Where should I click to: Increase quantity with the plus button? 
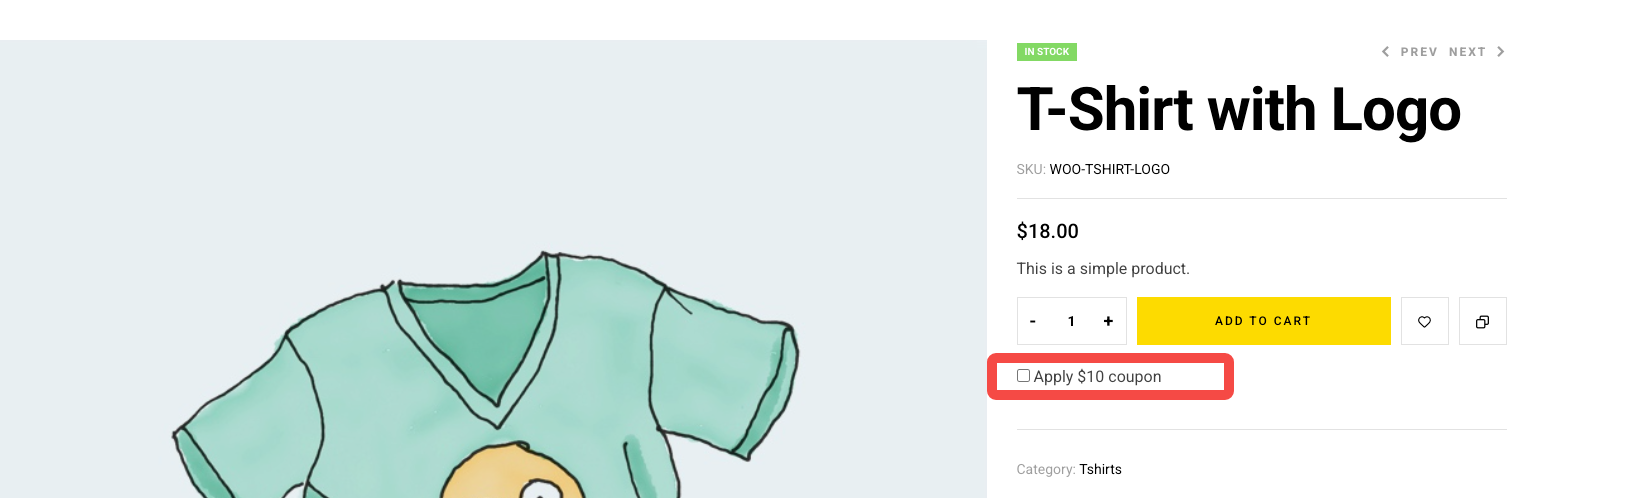1108,321
